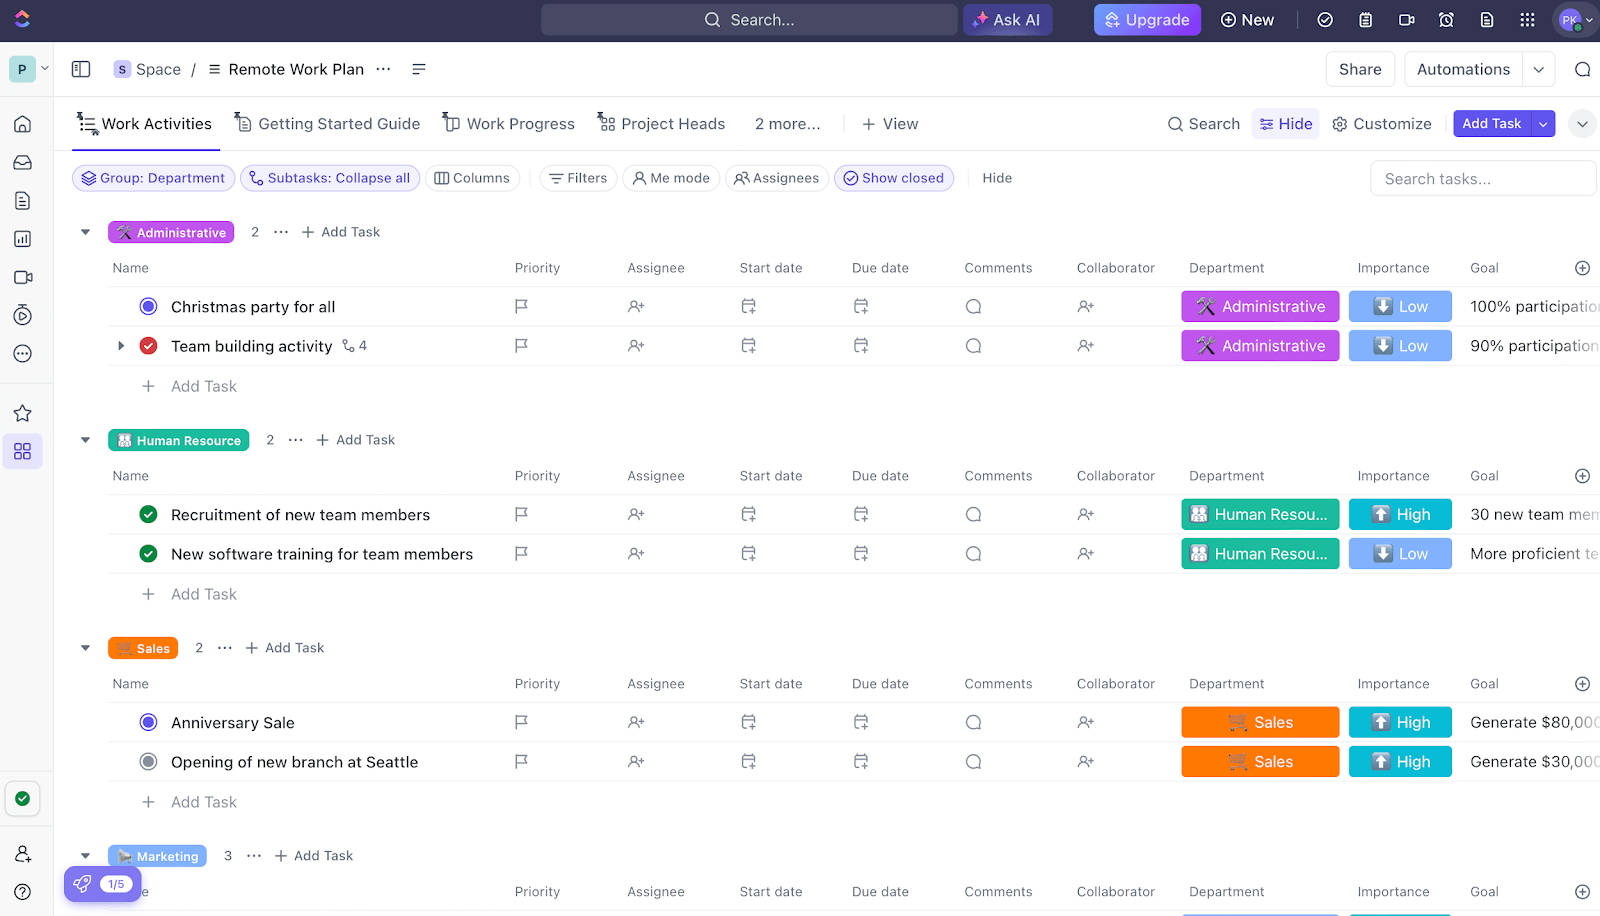This screenshot has width=1600, height=916.
Task: Switch to Getting Started Guide tab
Action: pos(327,124)
